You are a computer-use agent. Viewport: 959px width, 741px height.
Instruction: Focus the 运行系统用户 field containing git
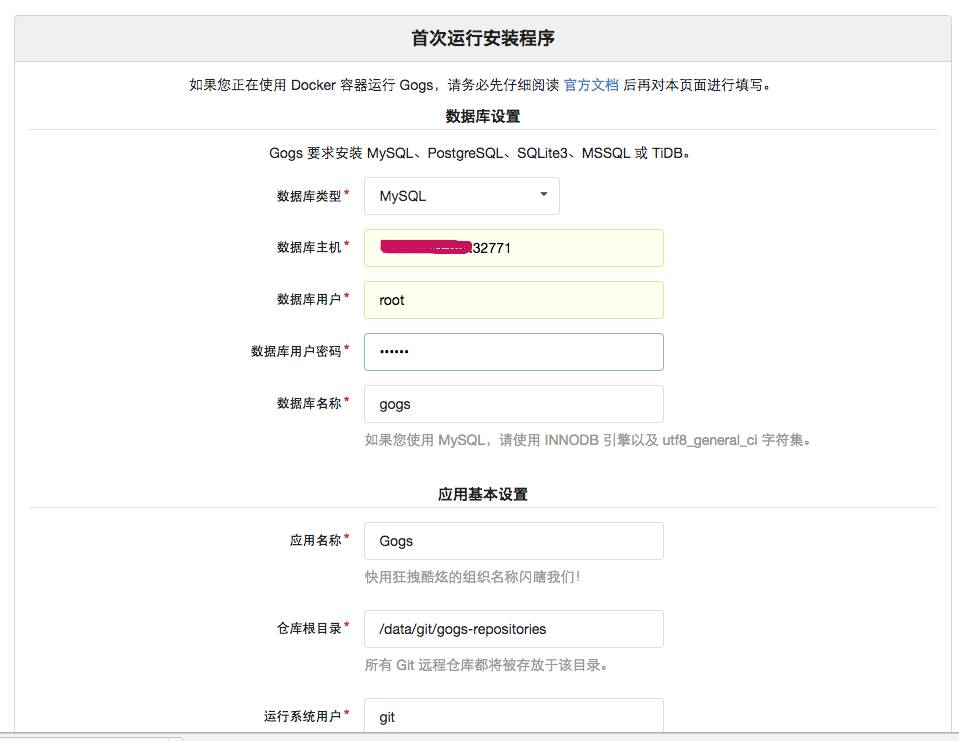pyautogui.click(x=514, y=715)
